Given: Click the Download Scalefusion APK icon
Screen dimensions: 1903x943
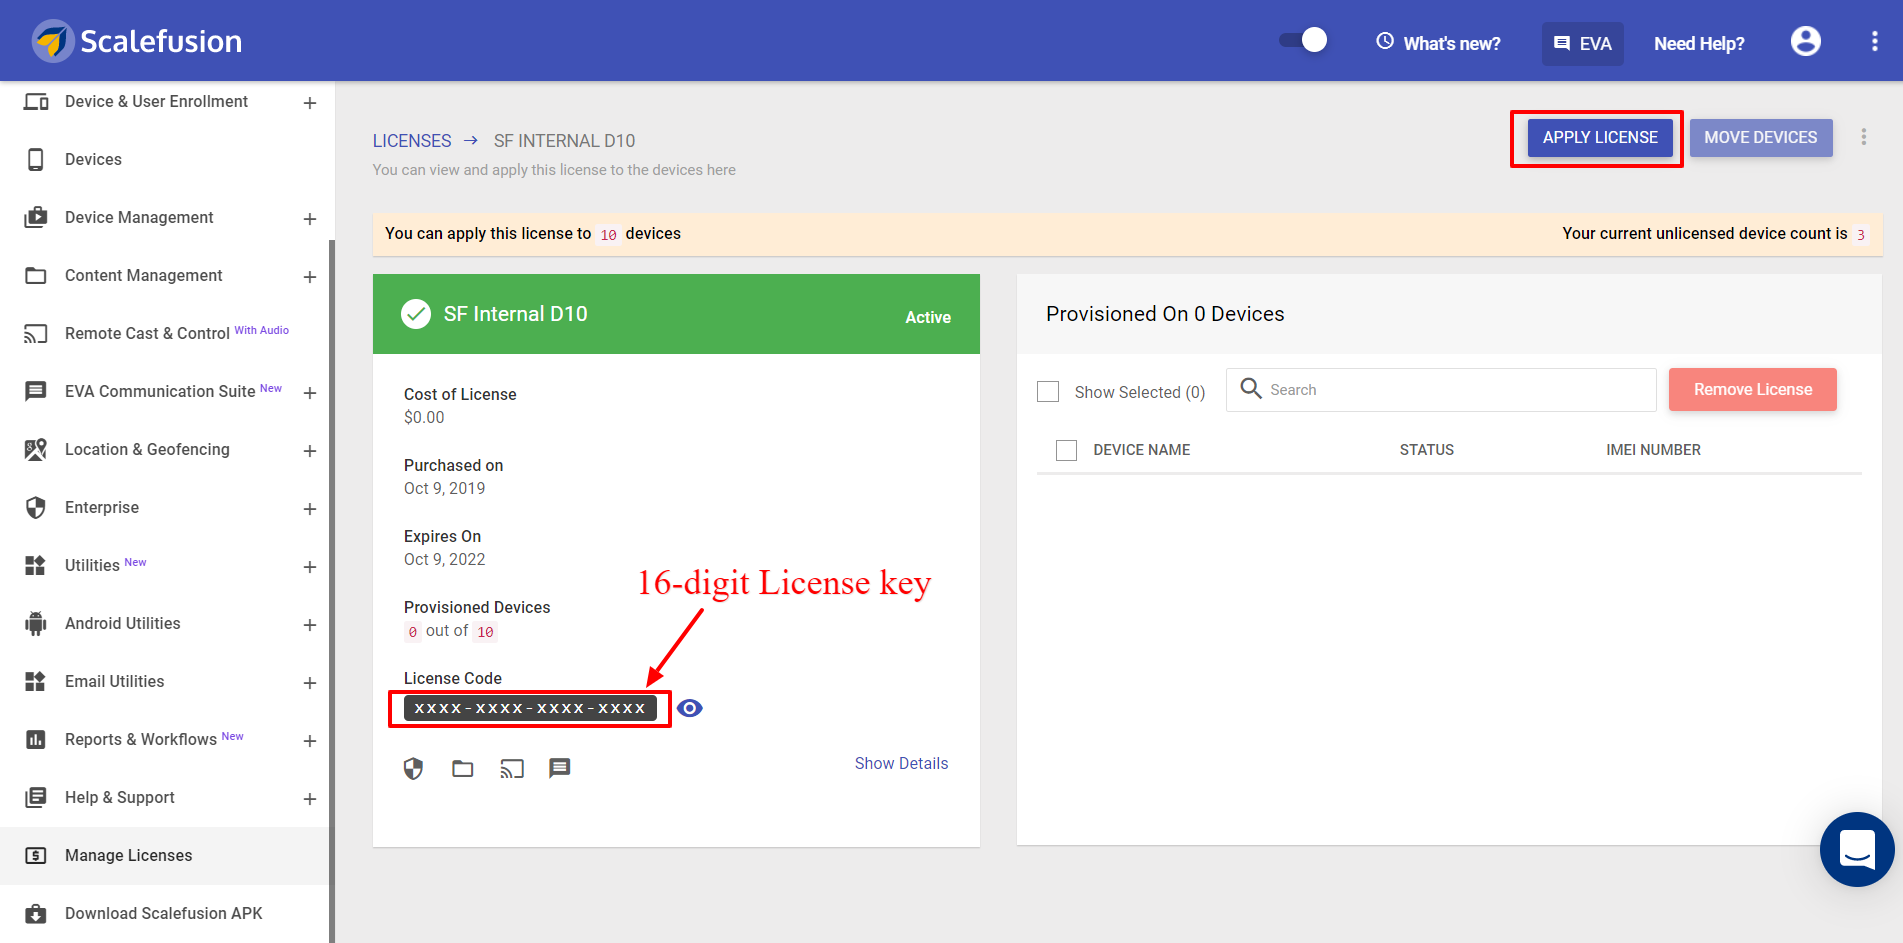Looking at the screenshot, I should coord(36,913).
